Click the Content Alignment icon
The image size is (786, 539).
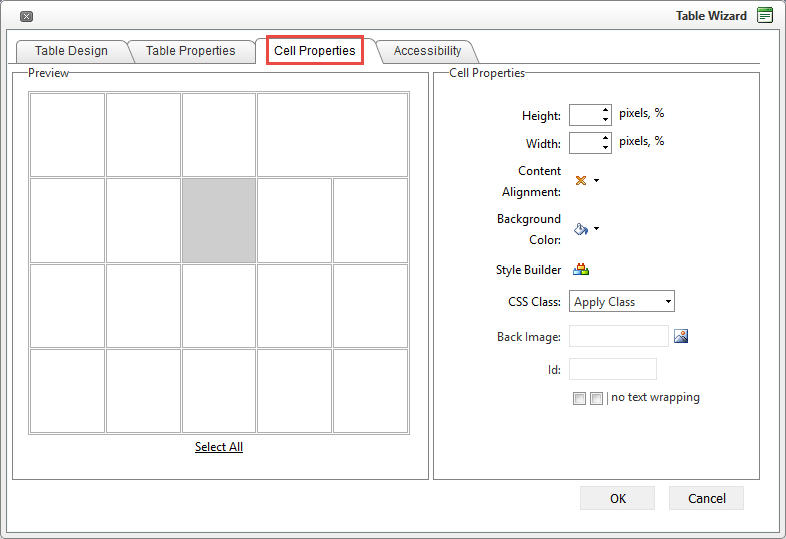[x=581, y=180]
